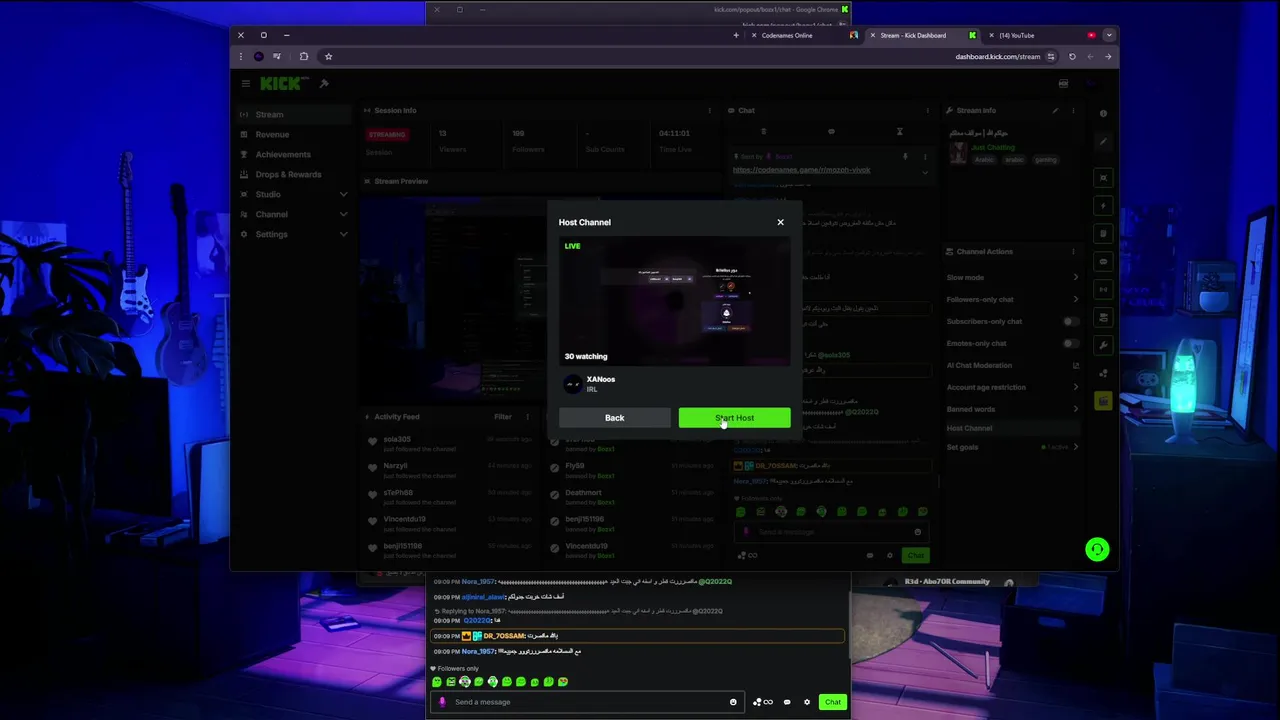Image resolution: width=1280 pixels, height=720 pixels.
Task: Open Channel Actions panel options menu
Action: [x=1073, y=252]
